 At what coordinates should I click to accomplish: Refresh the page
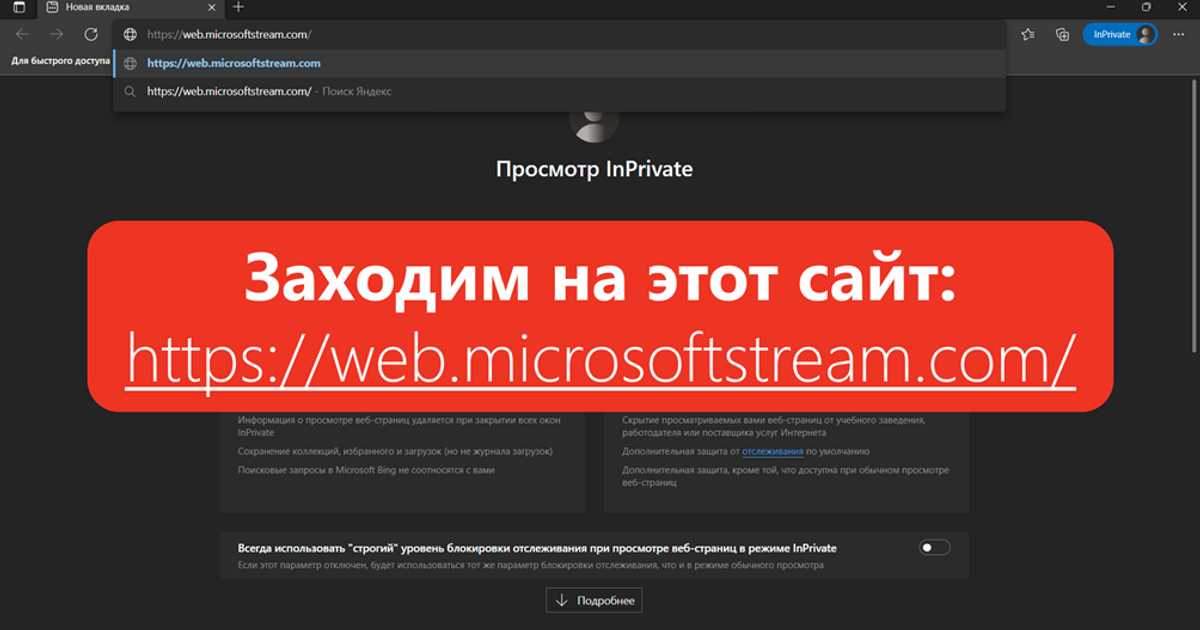coord(91,34)
